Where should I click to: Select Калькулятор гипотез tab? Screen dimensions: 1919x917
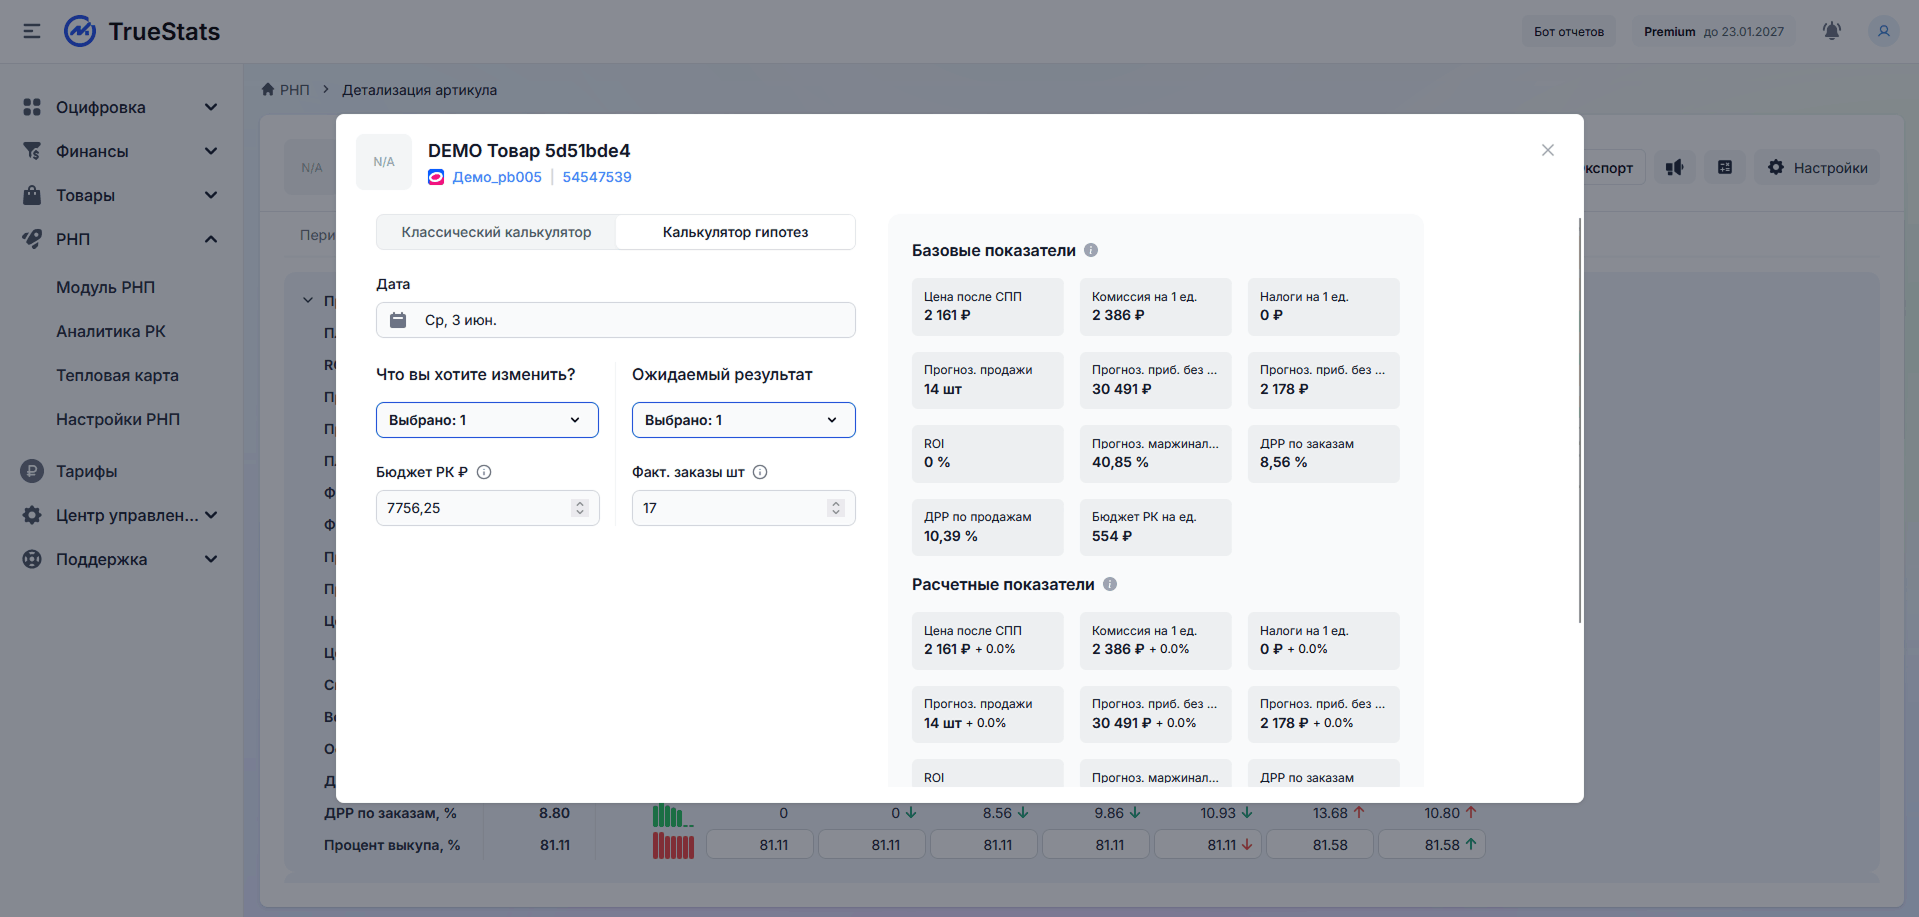[735, 232]
